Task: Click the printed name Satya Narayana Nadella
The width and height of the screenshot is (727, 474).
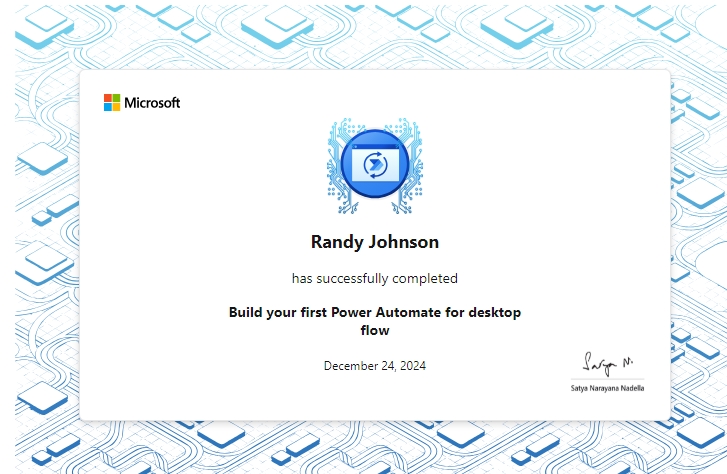Action: pos(607,387)
